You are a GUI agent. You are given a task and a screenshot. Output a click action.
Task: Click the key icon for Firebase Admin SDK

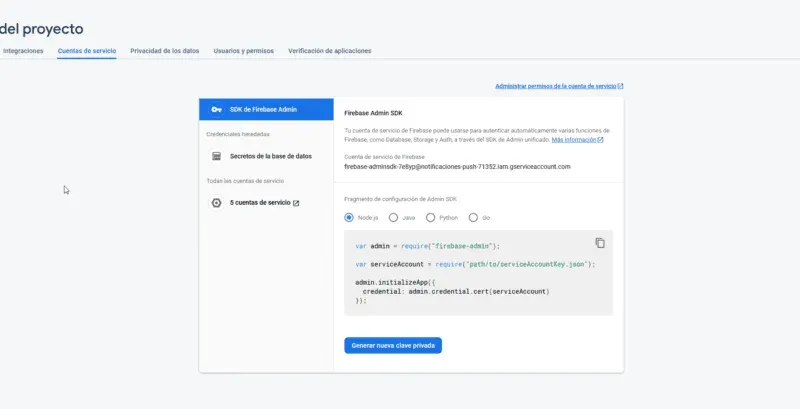216,109
